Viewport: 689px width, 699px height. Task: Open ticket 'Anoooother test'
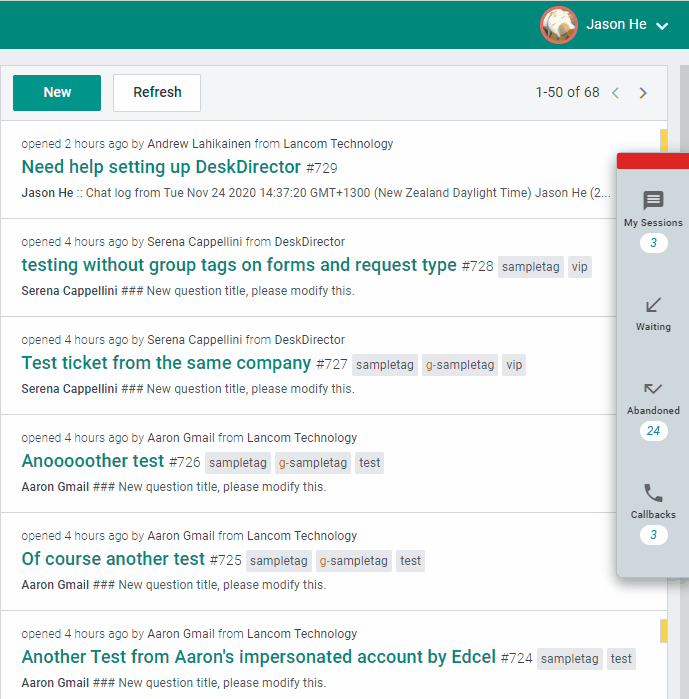pos(93,461)
